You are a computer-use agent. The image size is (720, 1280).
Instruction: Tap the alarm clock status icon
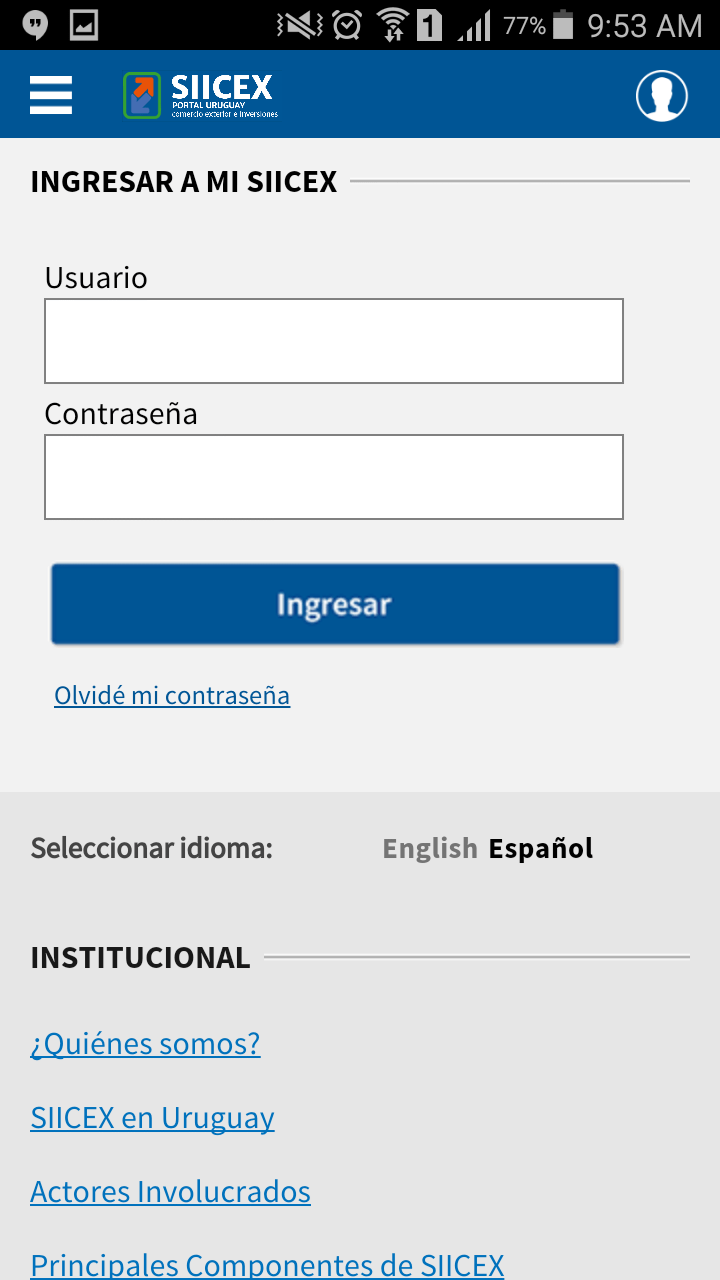pyautogui.click(x=347, y=25)
